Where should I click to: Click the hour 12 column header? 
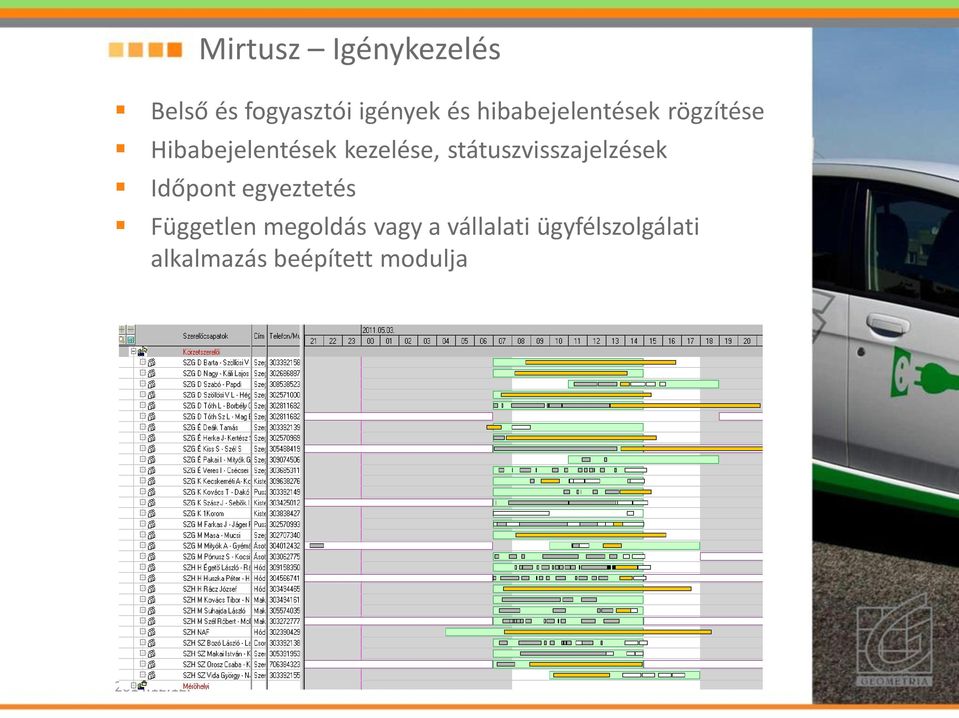tap(596, 341)
